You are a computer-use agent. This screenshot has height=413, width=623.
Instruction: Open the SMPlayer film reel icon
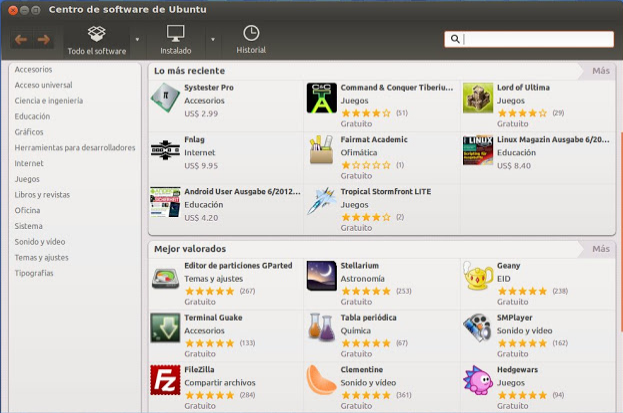(477, 328)
